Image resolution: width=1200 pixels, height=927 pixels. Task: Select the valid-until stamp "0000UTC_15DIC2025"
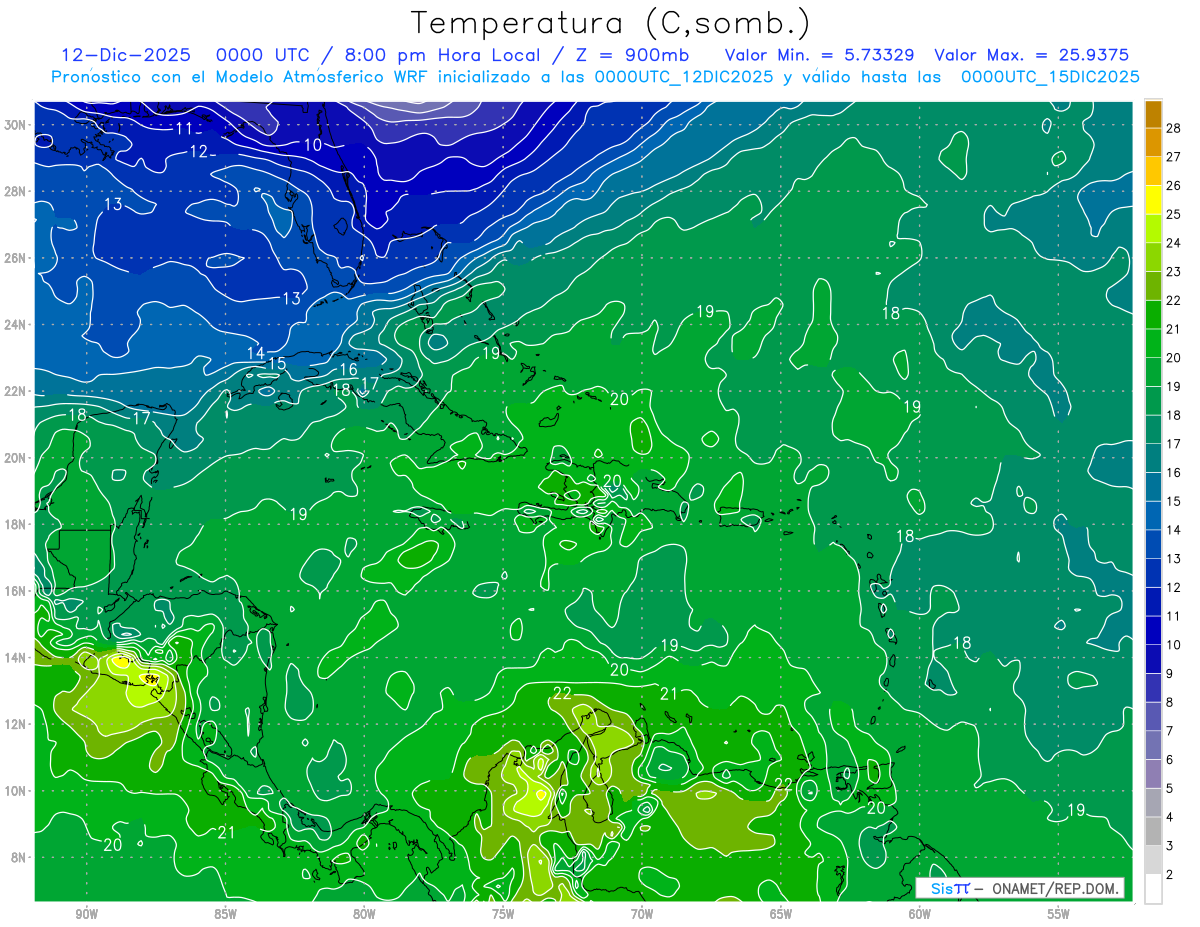click(1050, 77)
